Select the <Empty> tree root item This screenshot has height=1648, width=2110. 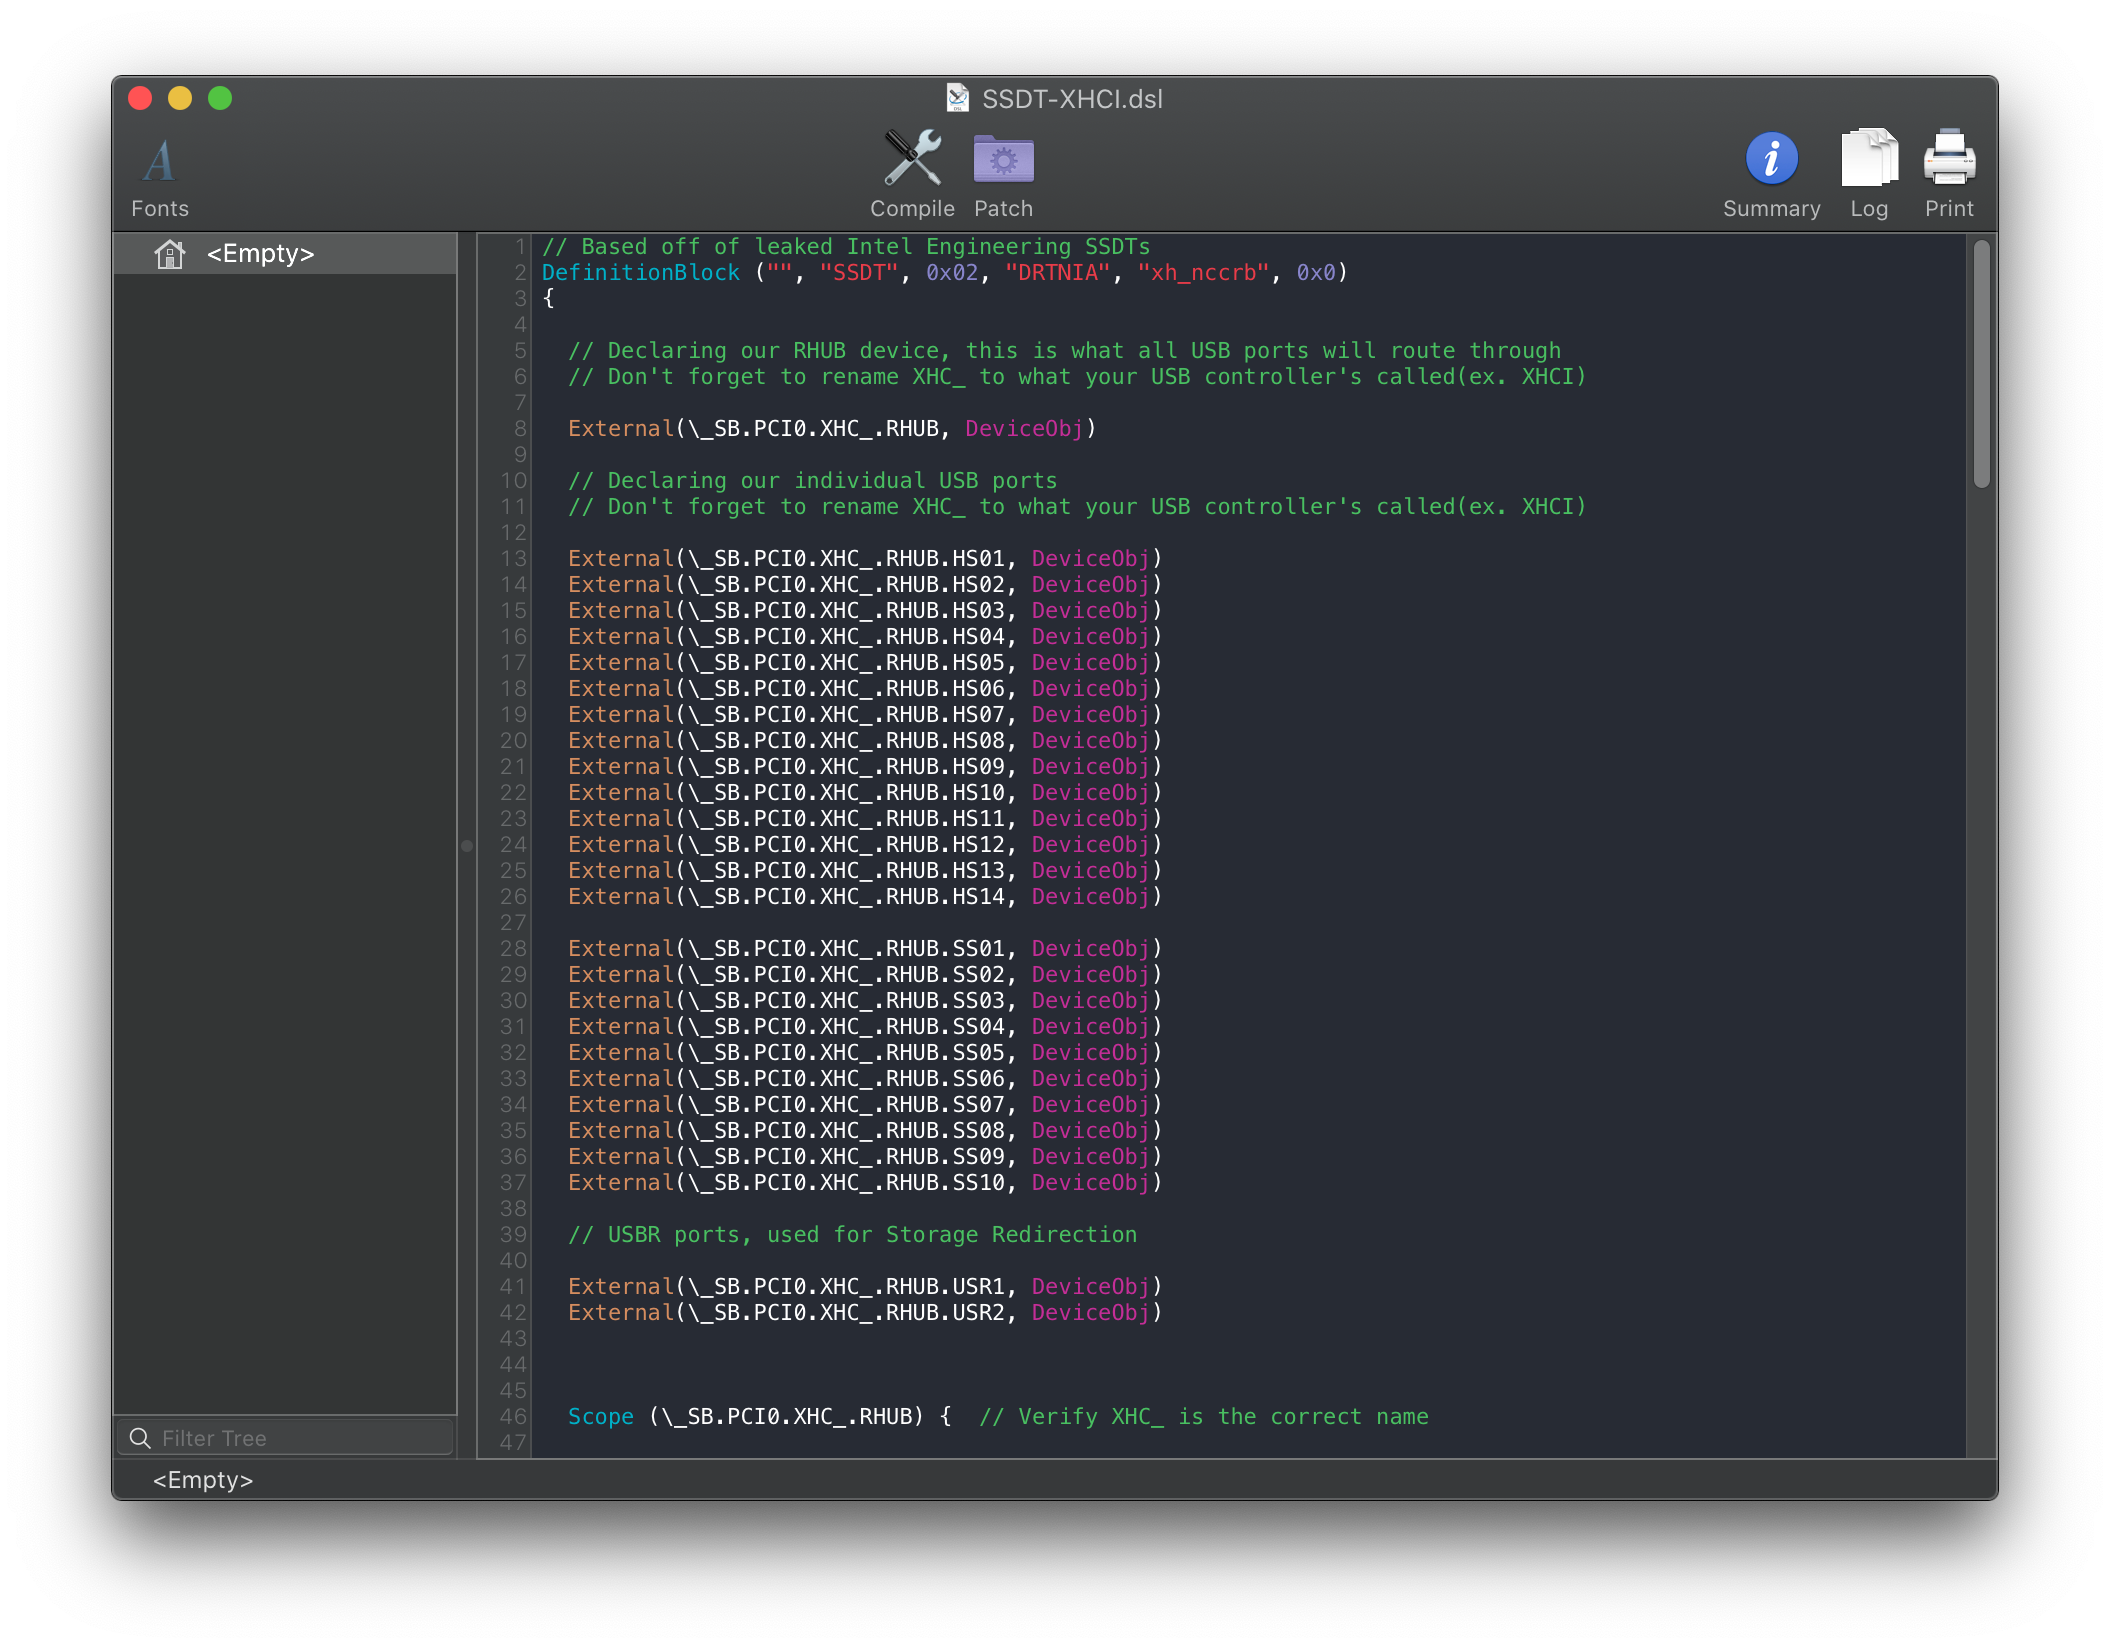pos(260,254)
